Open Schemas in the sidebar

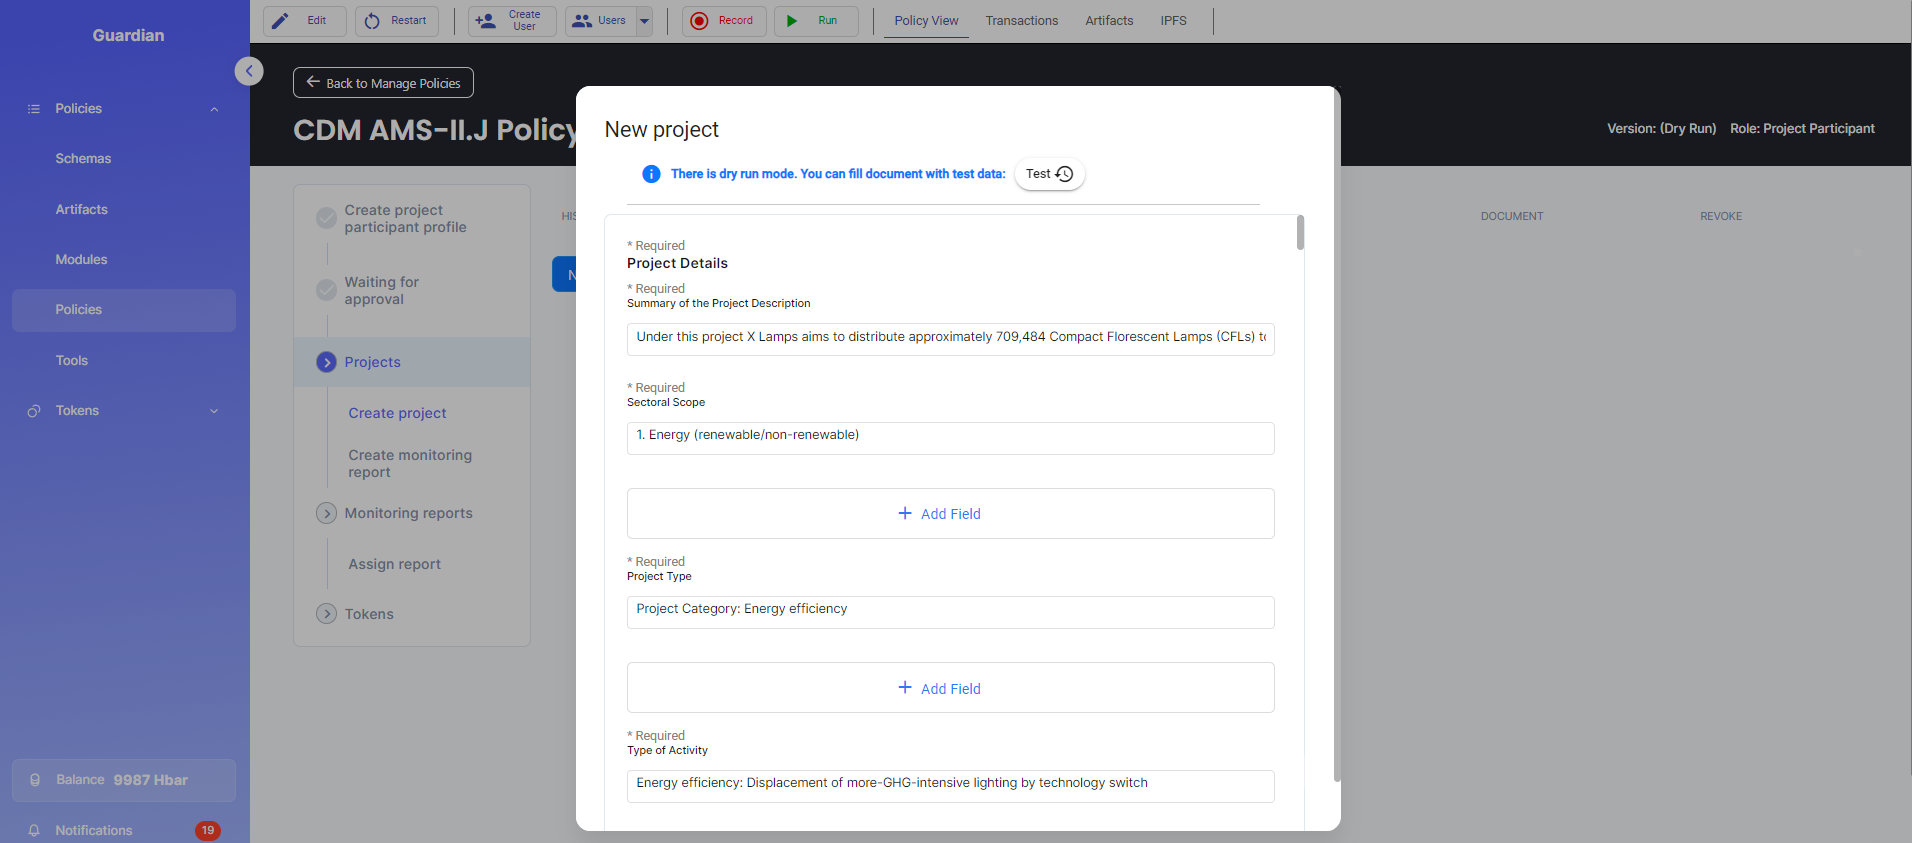83,159
